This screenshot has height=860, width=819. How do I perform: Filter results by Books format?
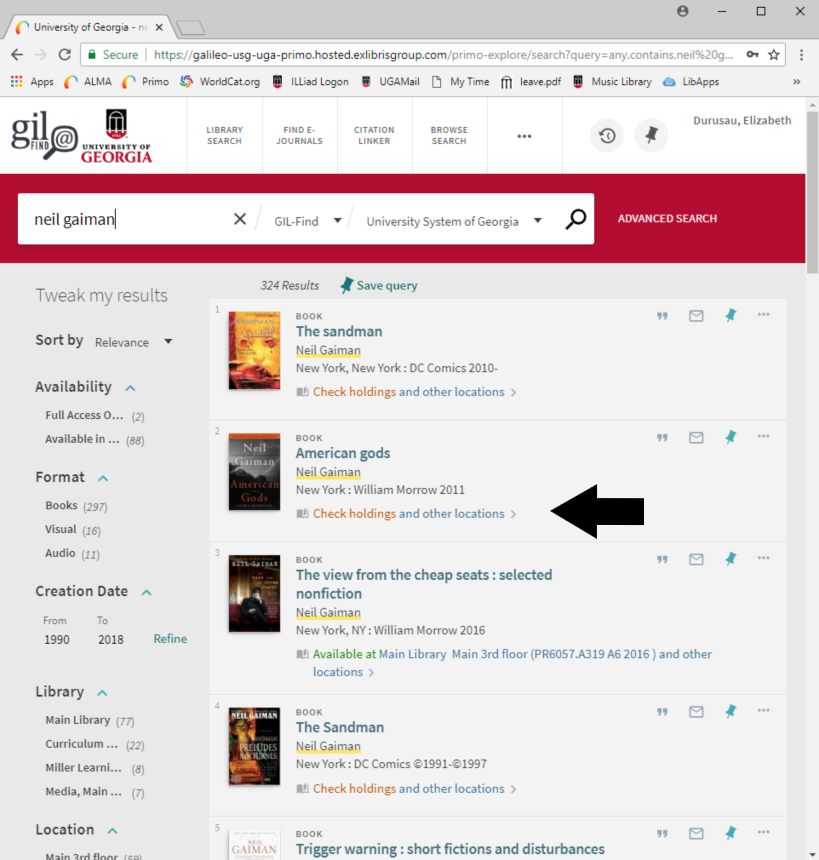tap(61, 506)
